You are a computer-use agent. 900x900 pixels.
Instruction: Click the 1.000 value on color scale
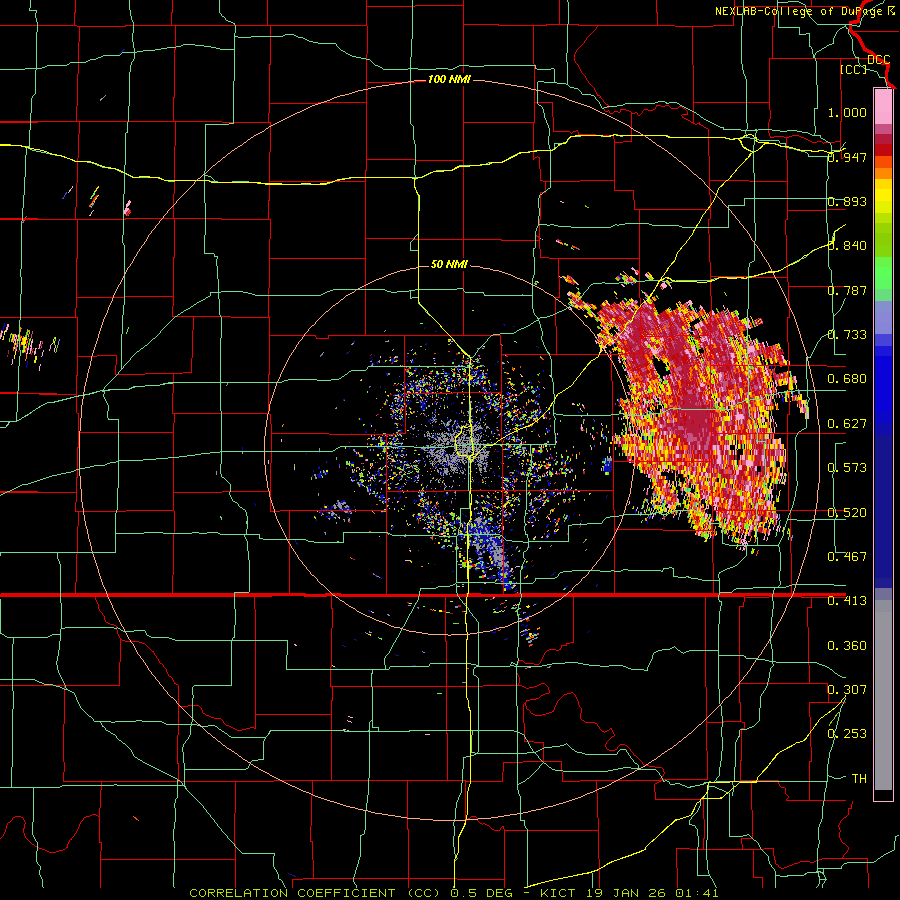tap(847, 112)
